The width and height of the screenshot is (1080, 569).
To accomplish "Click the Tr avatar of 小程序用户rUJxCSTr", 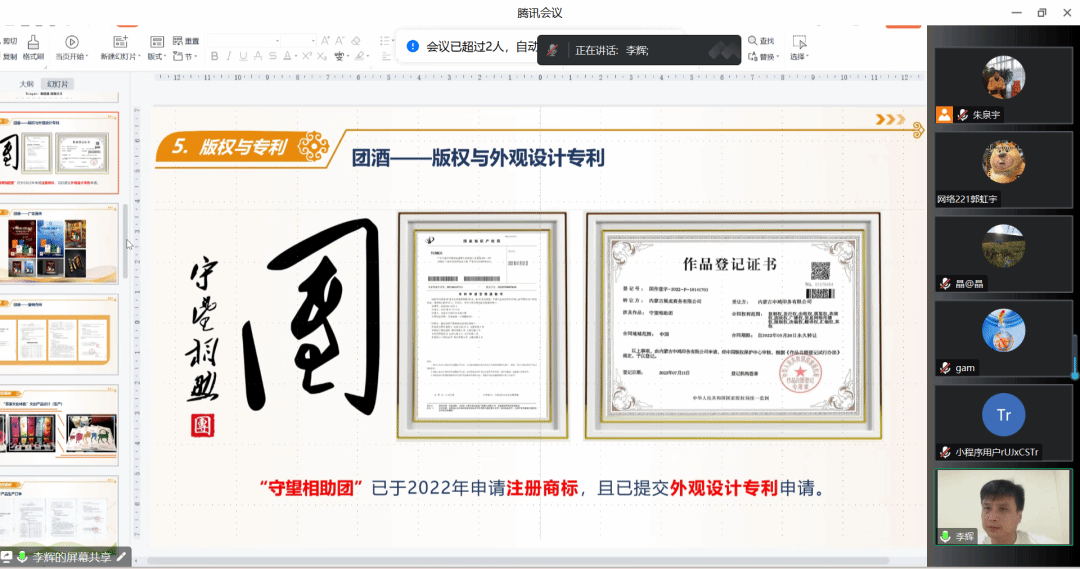I will click(x=1003, y=415).
